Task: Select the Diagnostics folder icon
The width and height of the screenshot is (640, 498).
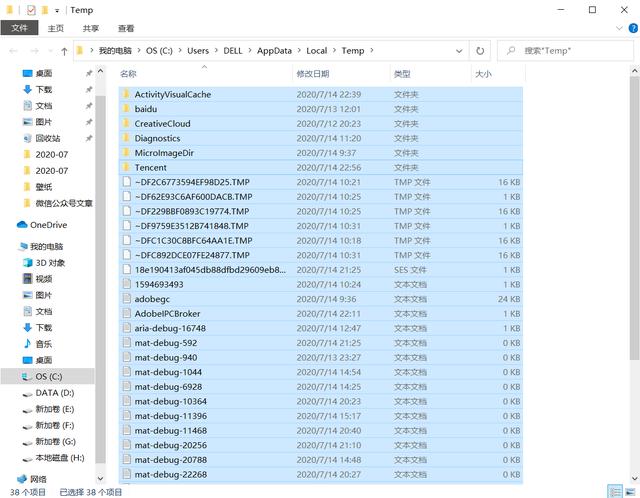Action: [x=126, y=138]
